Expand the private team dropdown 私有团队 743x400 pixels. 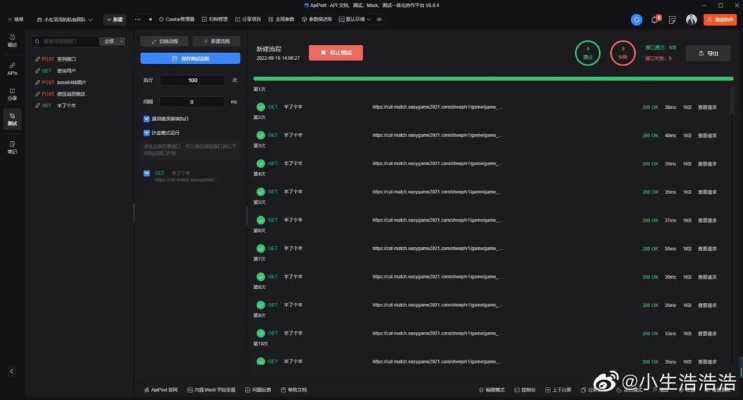65,19
